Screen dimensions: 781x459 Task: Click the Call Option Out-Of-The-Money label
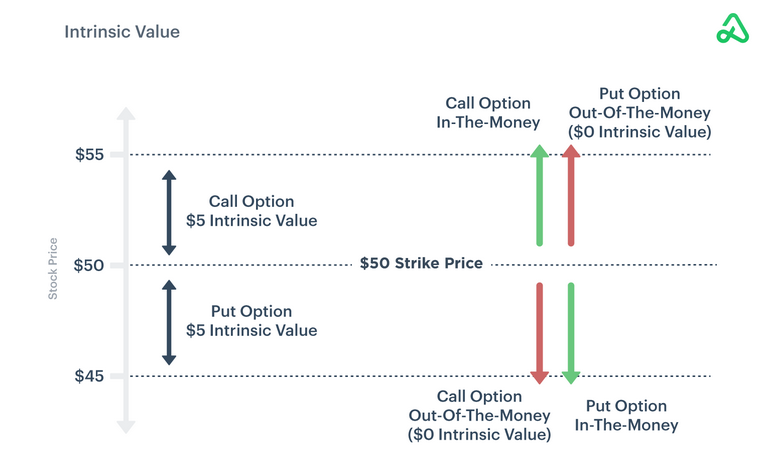click(x=479, y=415)
